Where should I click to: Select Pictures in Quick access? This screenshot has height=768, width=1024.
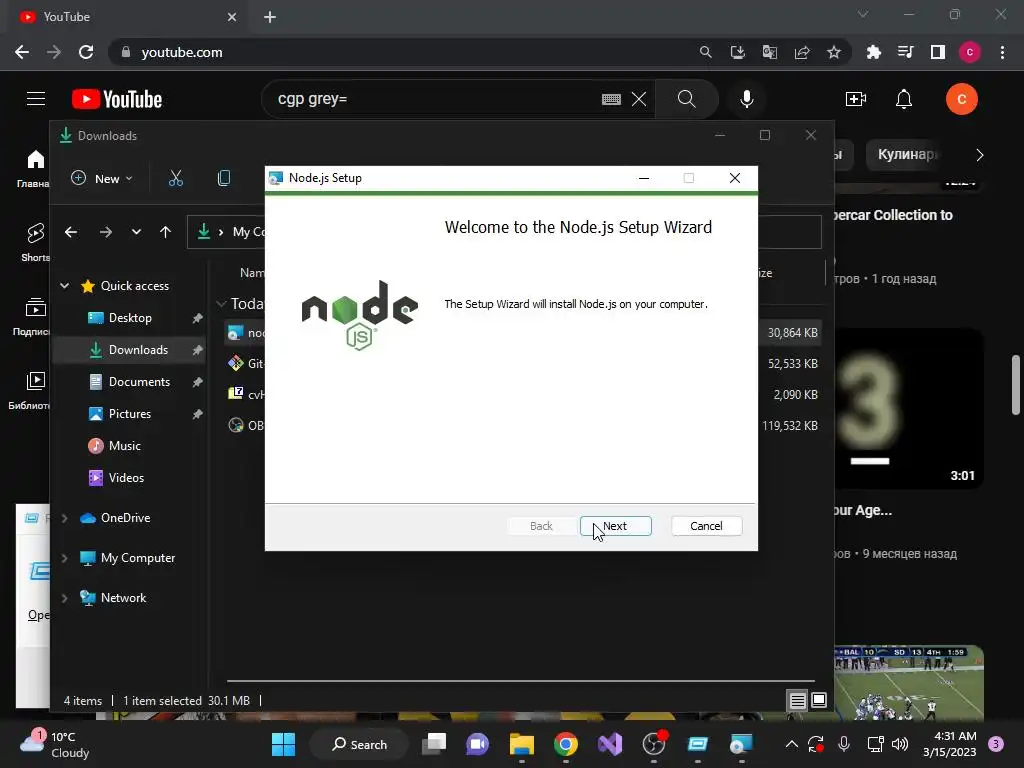(129, 413)
